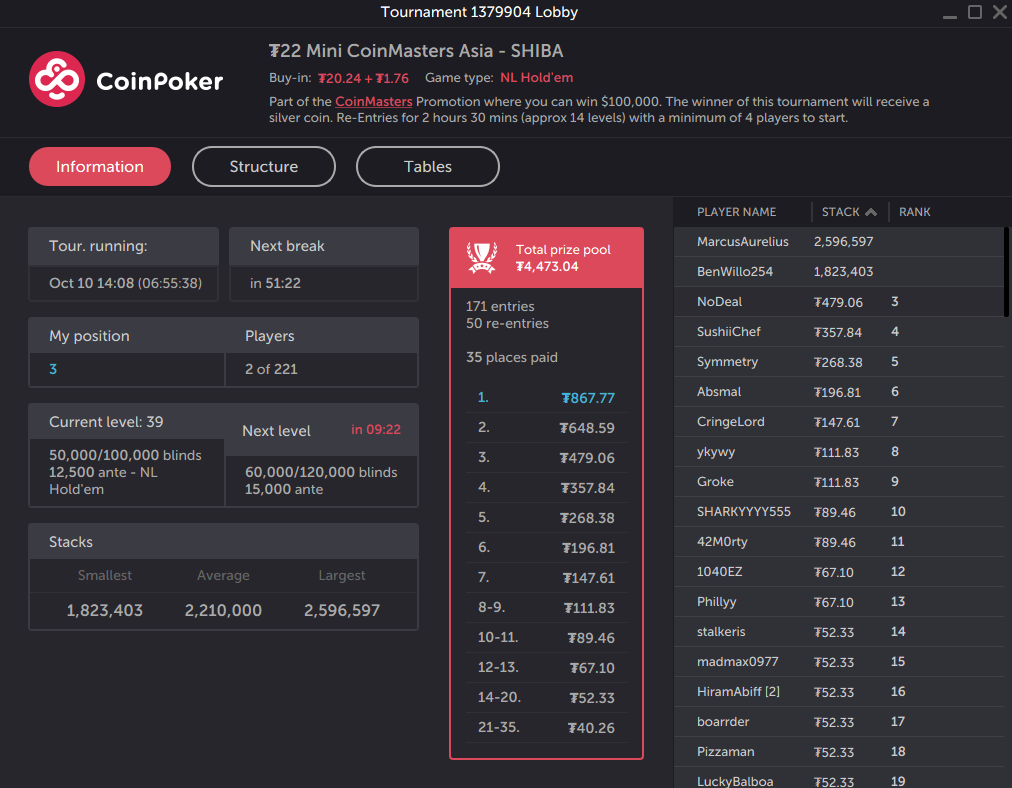This screenshot has width=1012, height=788.
Task: Select the SHARKYYYY555 player row
Action: pos(838,512)
